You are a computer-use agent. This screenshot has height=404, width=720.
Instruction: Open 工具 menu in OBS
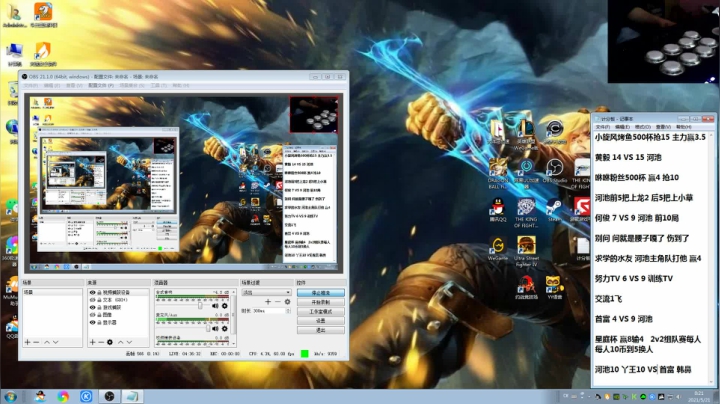click(158, 85)
